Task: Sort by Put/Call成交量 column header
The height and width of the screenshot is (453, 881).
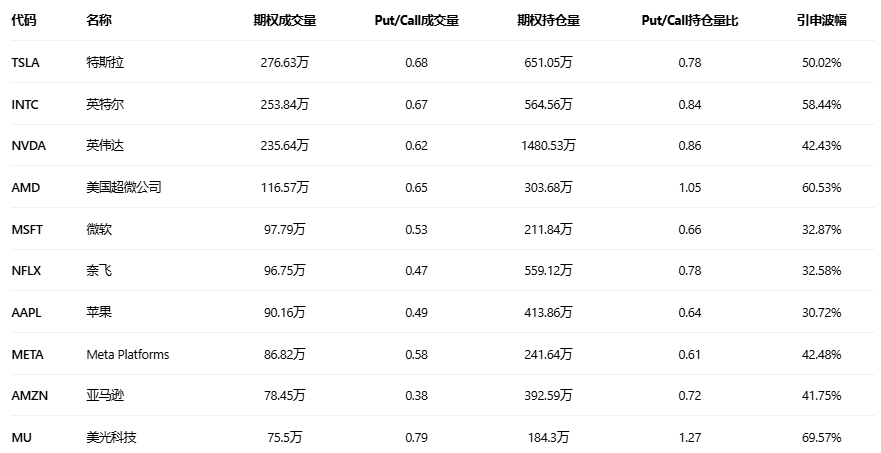Action: click(417, 20)
